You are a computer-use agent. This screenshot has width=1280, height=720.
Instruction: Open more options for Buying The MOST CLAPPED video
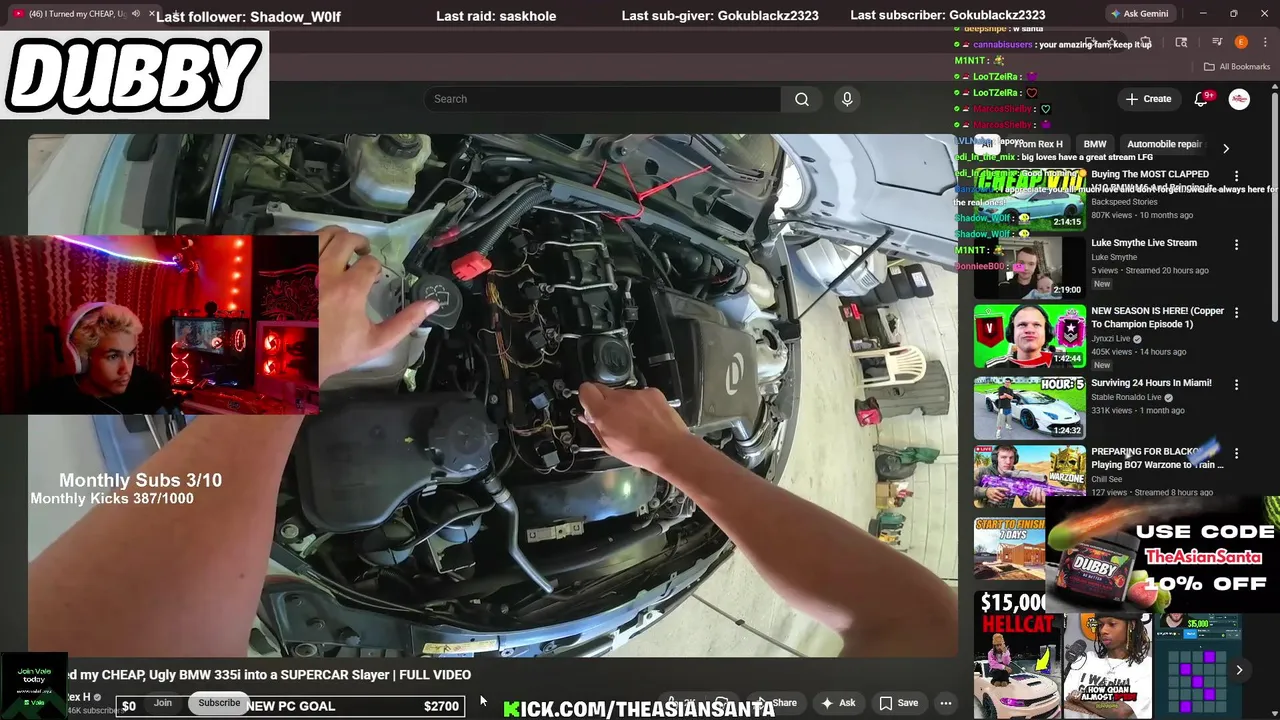pos(1236,175)
